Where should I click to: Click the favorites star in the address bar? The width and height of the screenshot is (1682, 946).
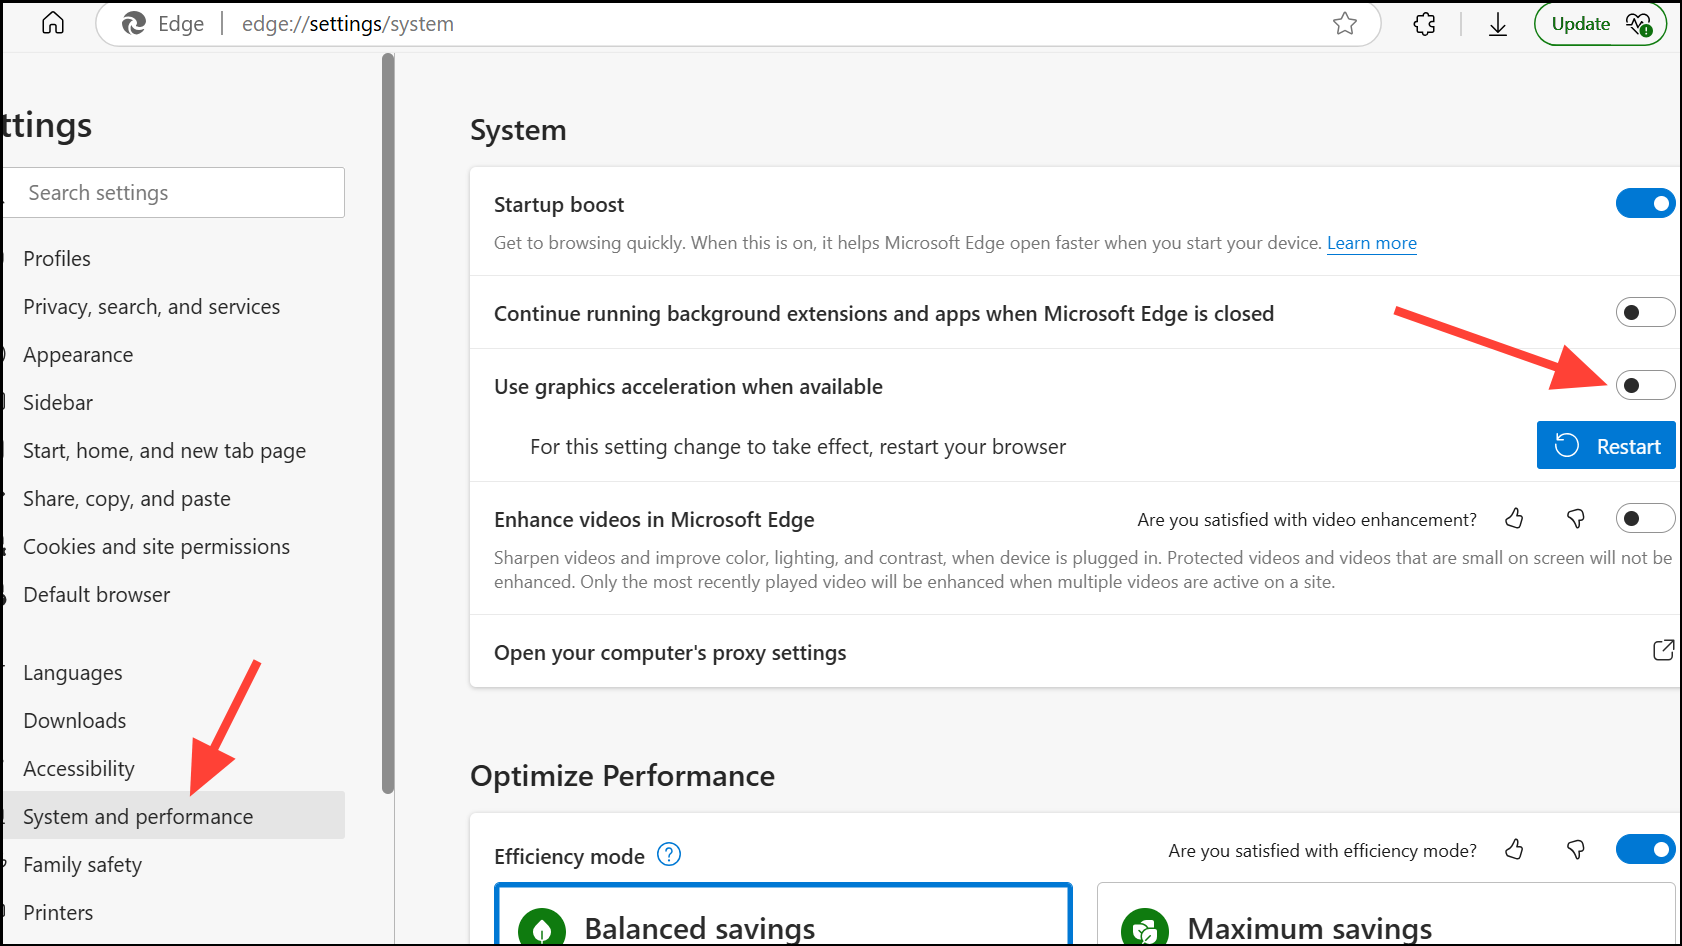click(1344, 24)
